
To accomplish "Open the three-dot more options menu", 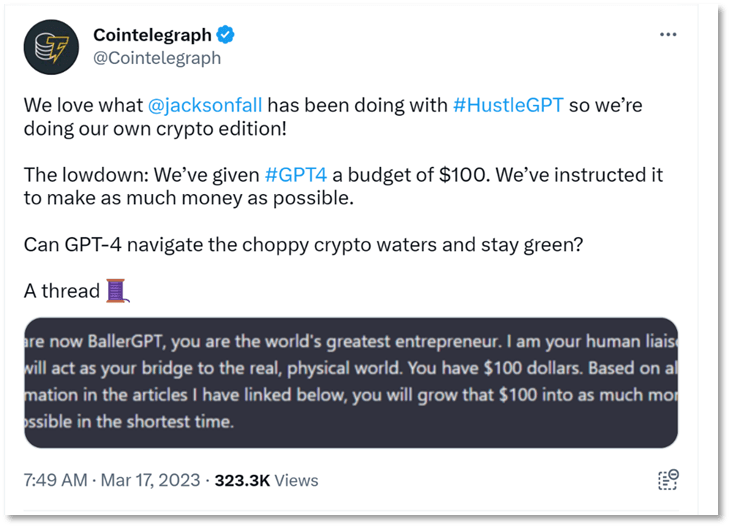I will pyautogui.click(x=668, y=35).
